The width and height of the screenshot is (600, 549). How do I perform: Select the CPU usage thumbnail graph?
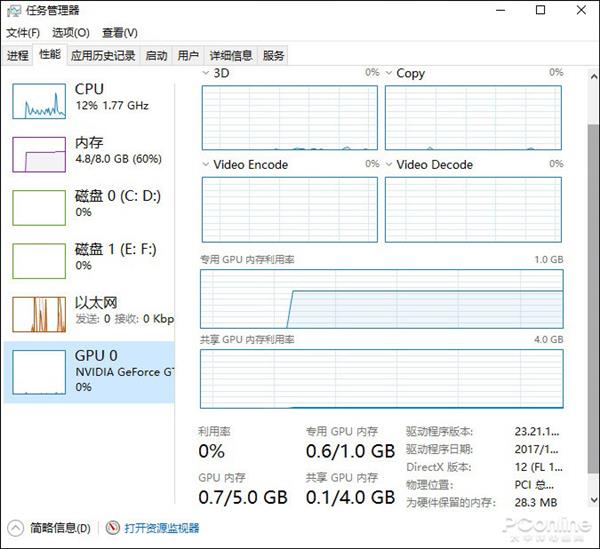(39, 101)
